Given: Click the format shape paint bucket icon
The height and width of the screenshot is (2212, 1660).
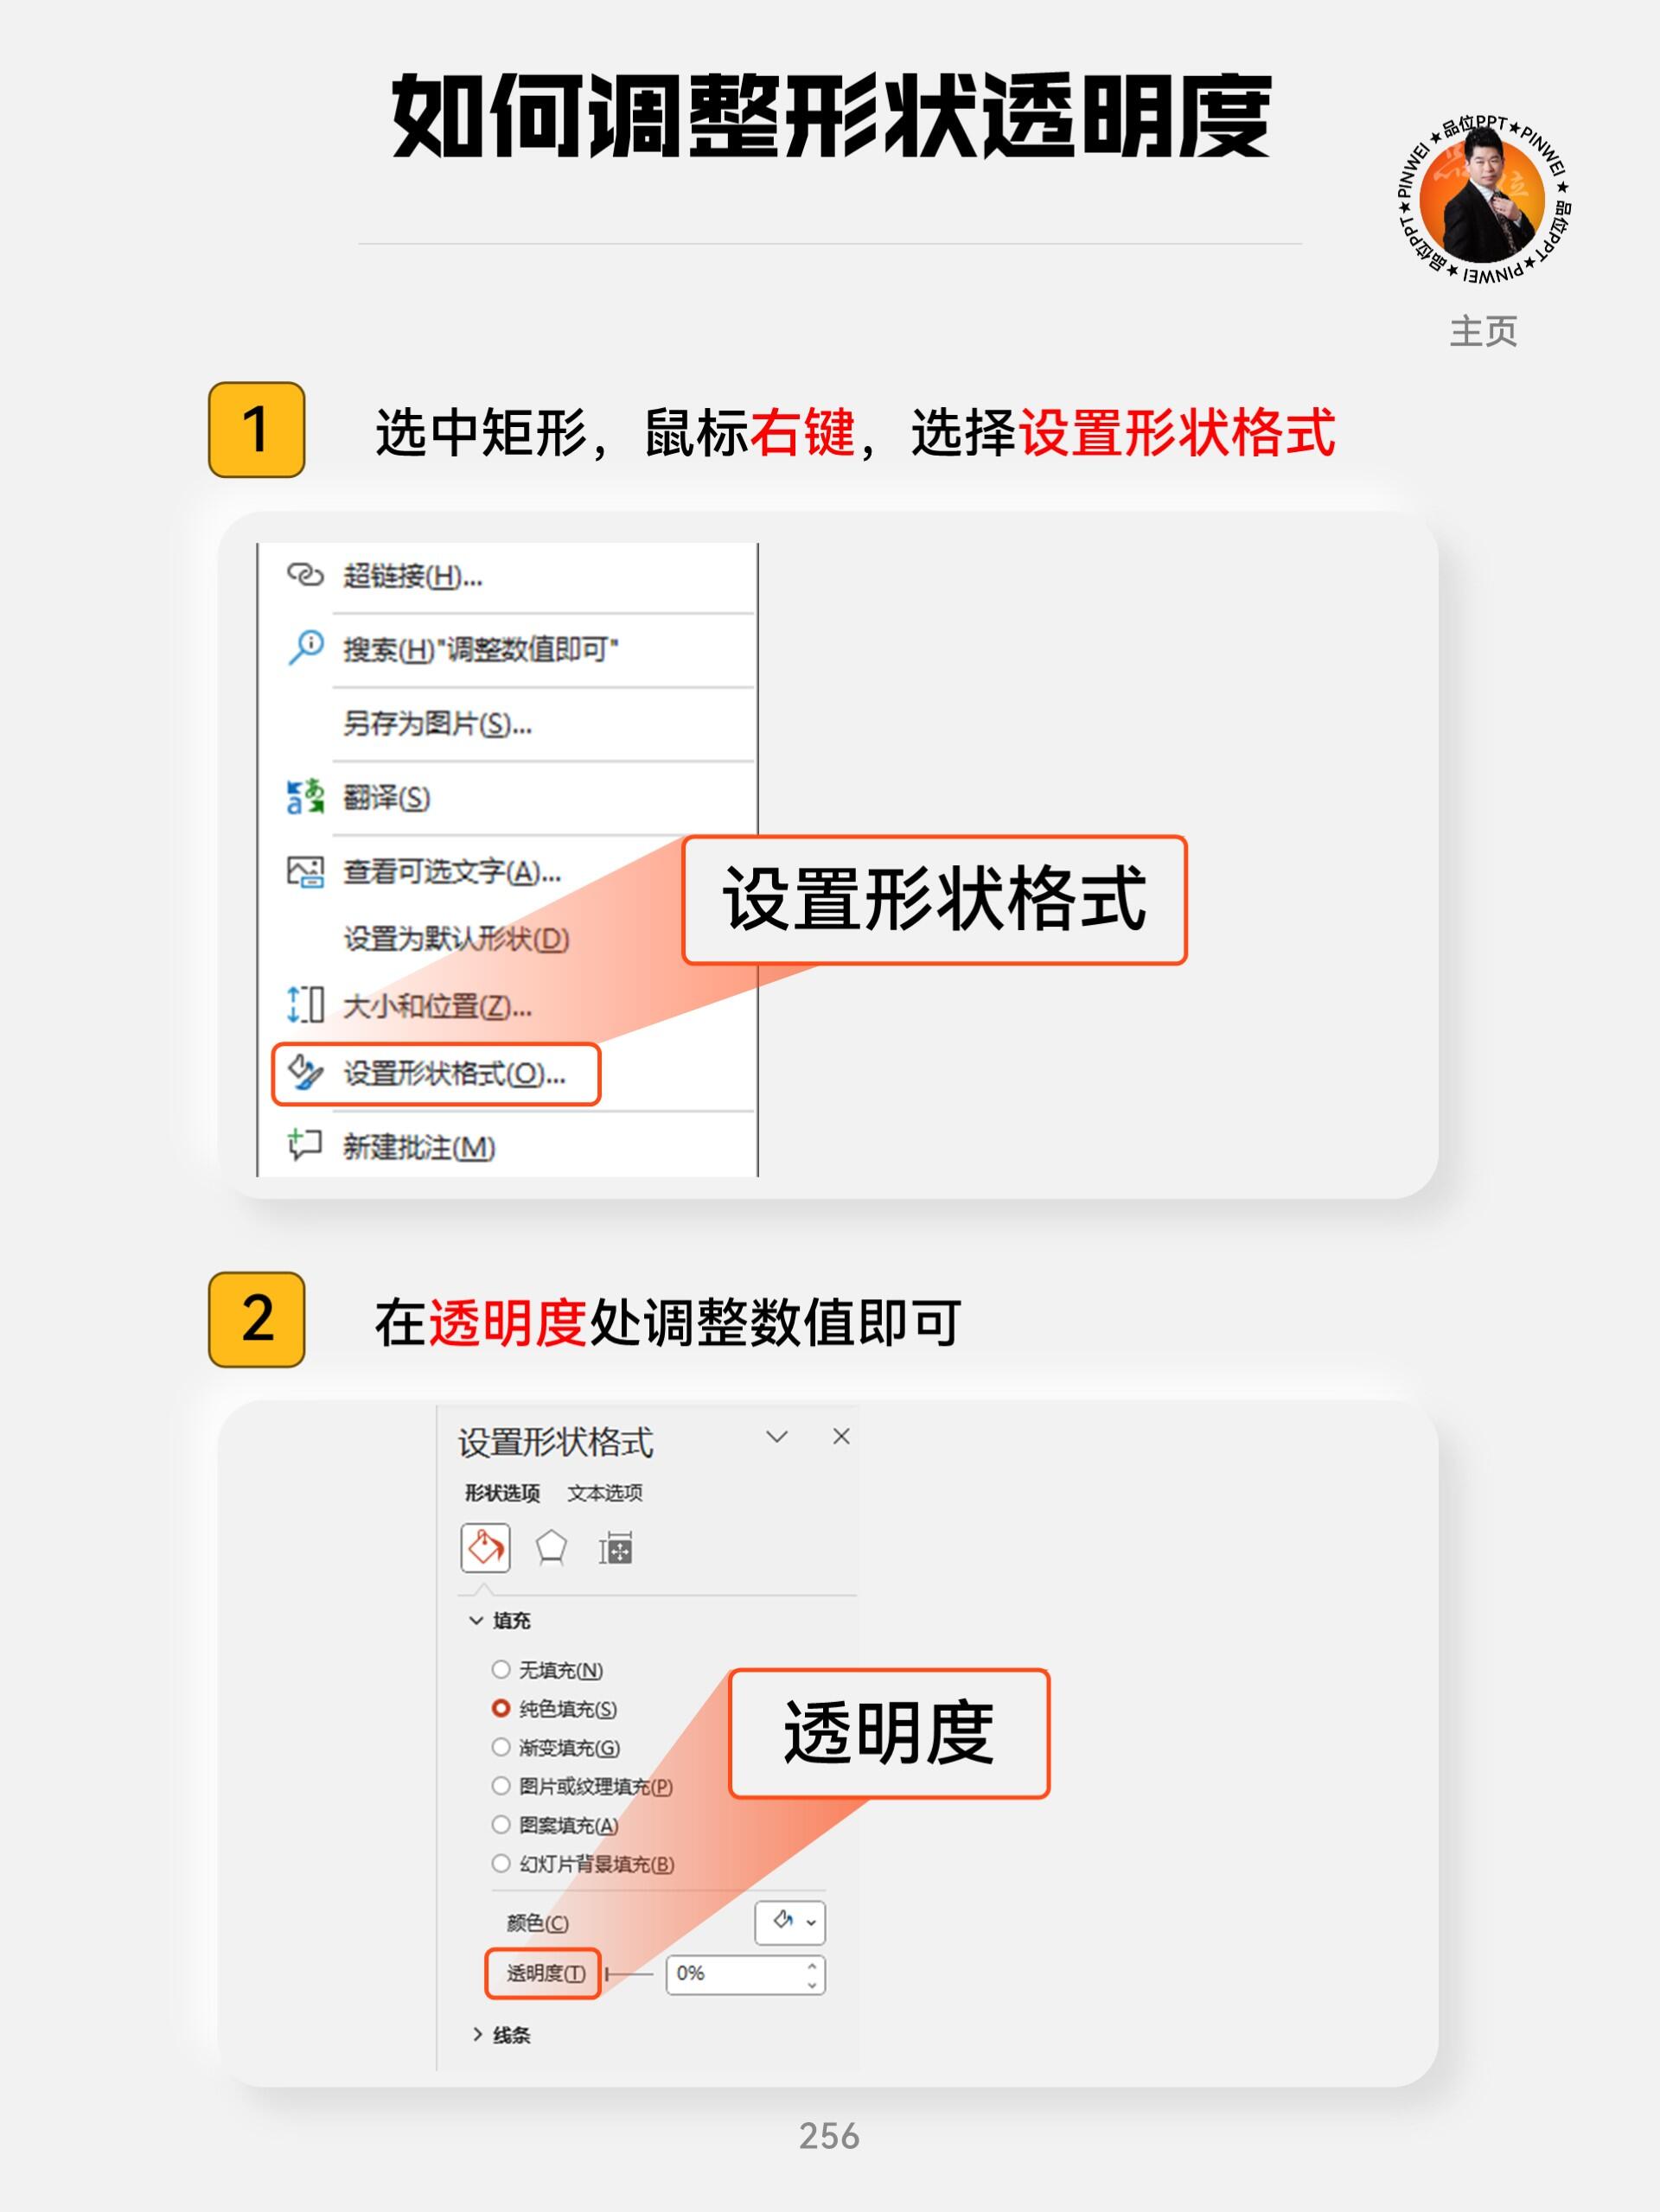Looking at the screenshot, I should (305, 1072).
